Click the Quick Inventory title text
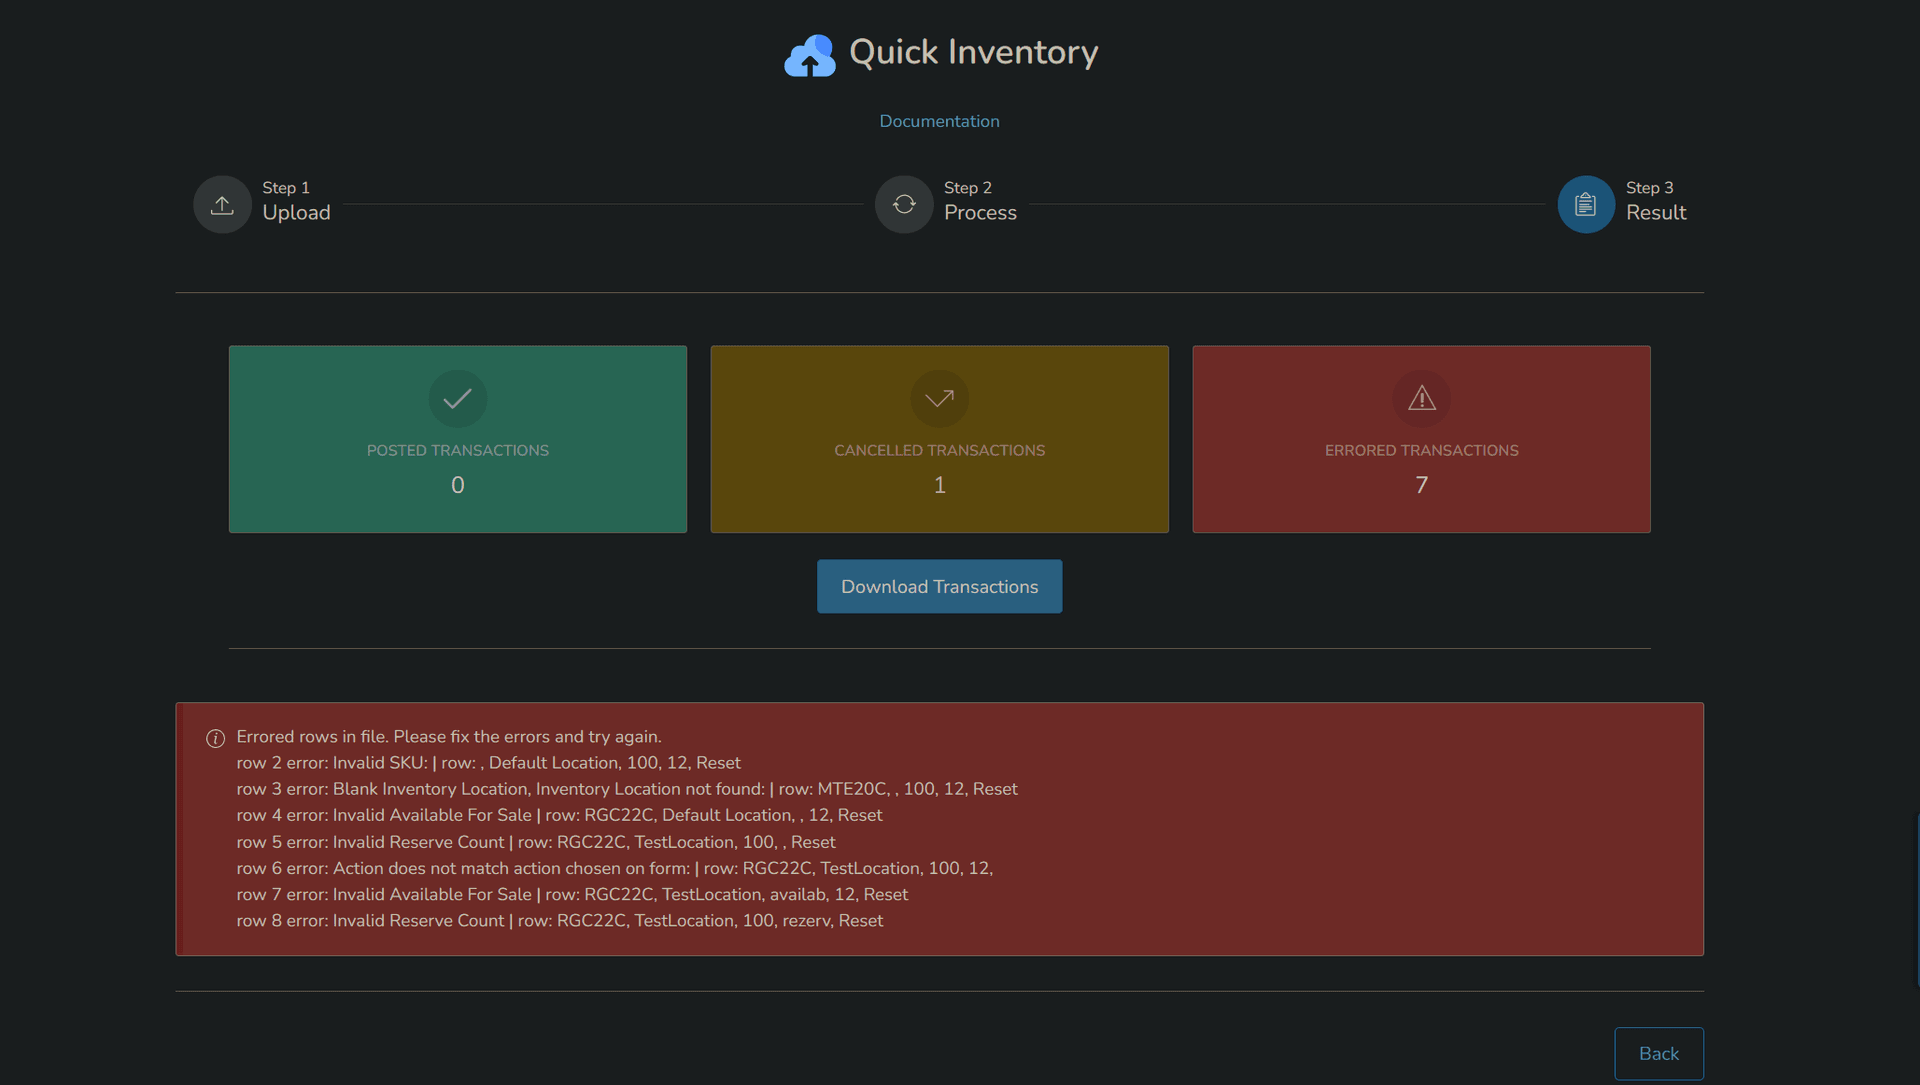1920x1085 pixels. [x=972, y=52]
